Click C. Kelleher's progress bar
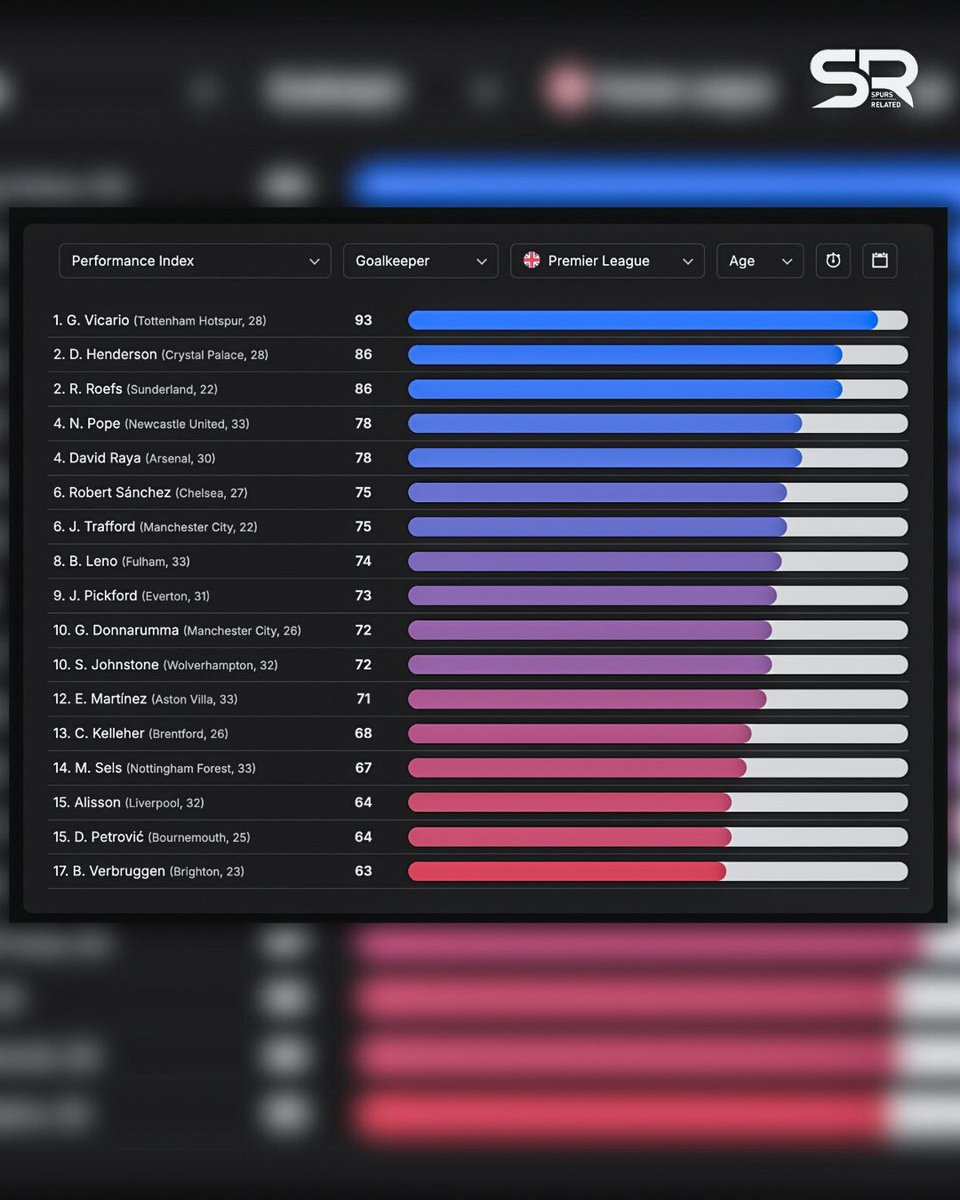Viewport: 960px width, 1200px height. point(580,733)
